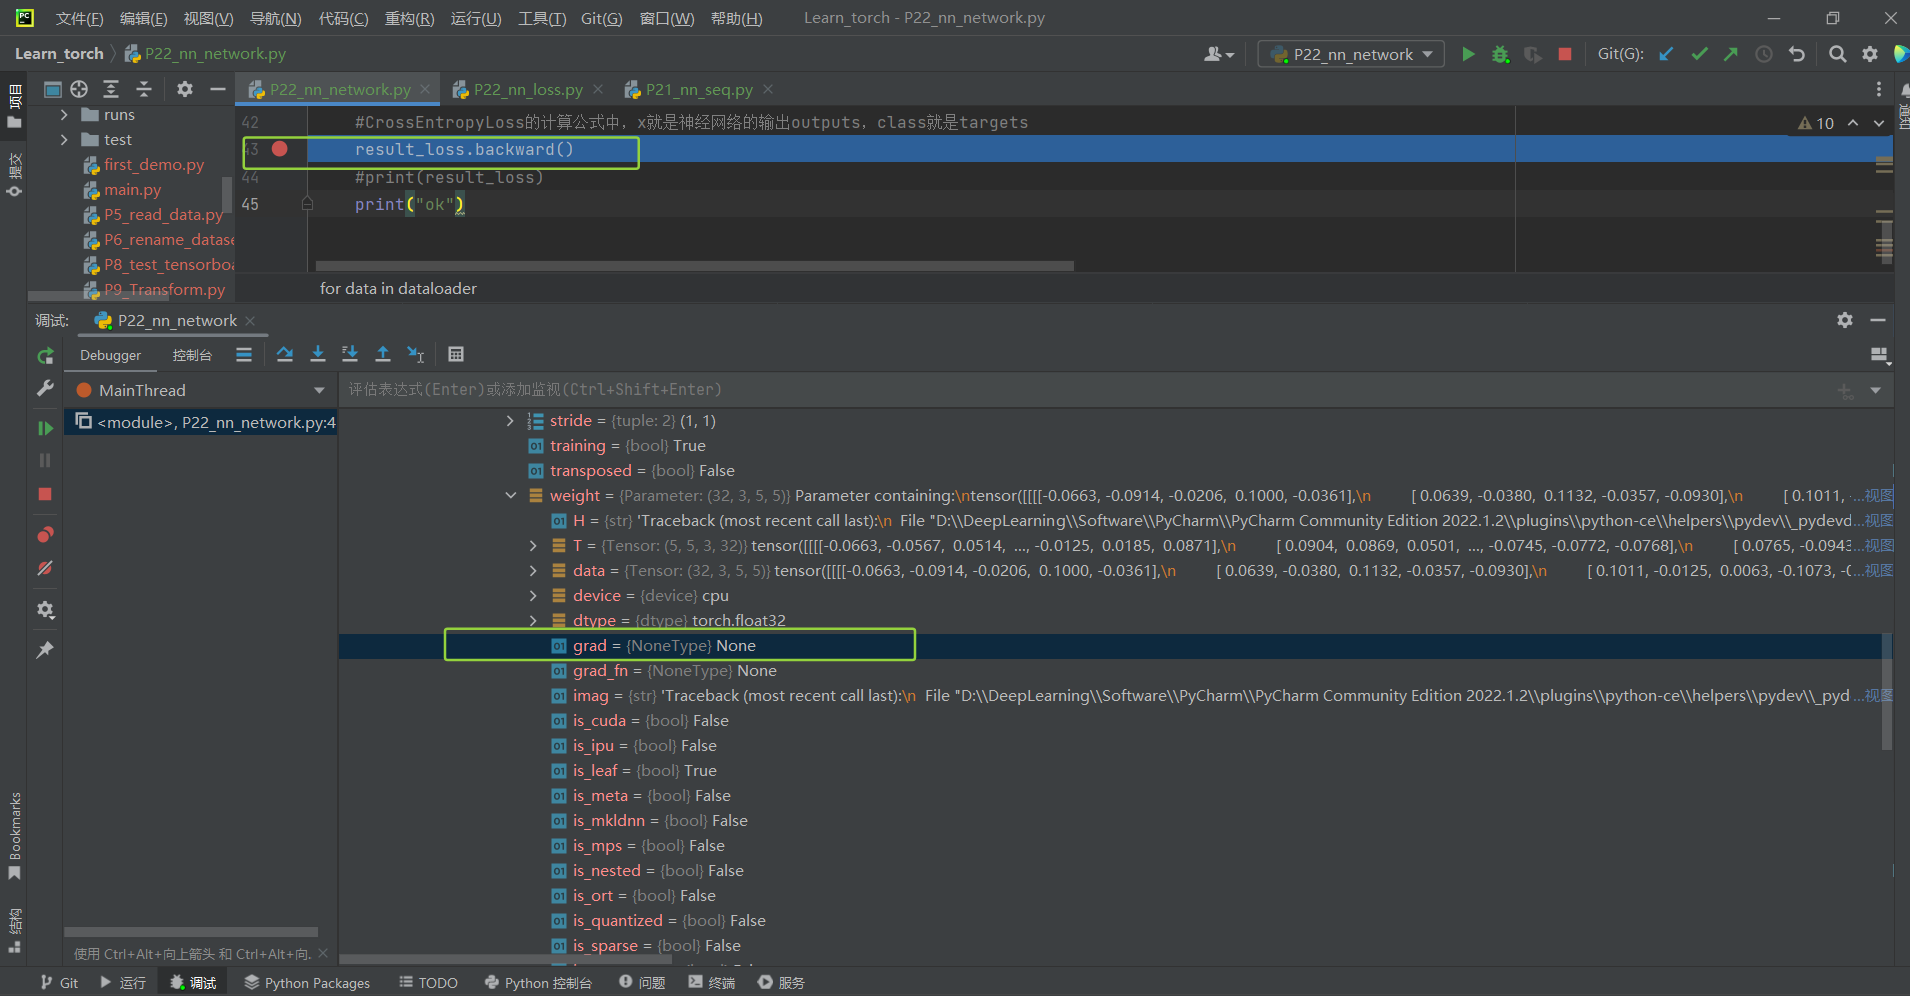Screen dimensions: 1910x996
Task: Click the editor horizontal scrollbar
Action: (695, 266)
